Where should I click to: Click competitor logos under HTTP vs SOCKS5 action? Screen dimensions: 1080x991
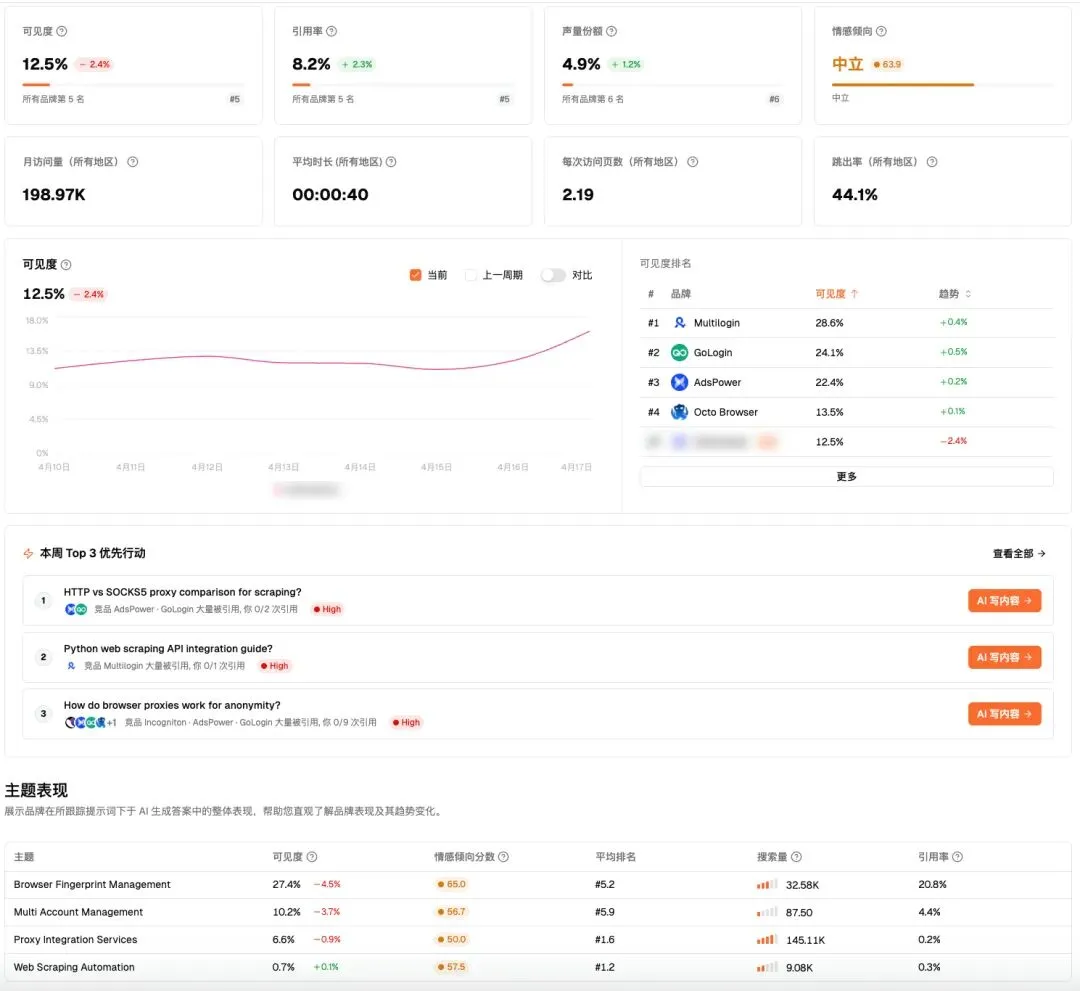(x=76, y=609)
